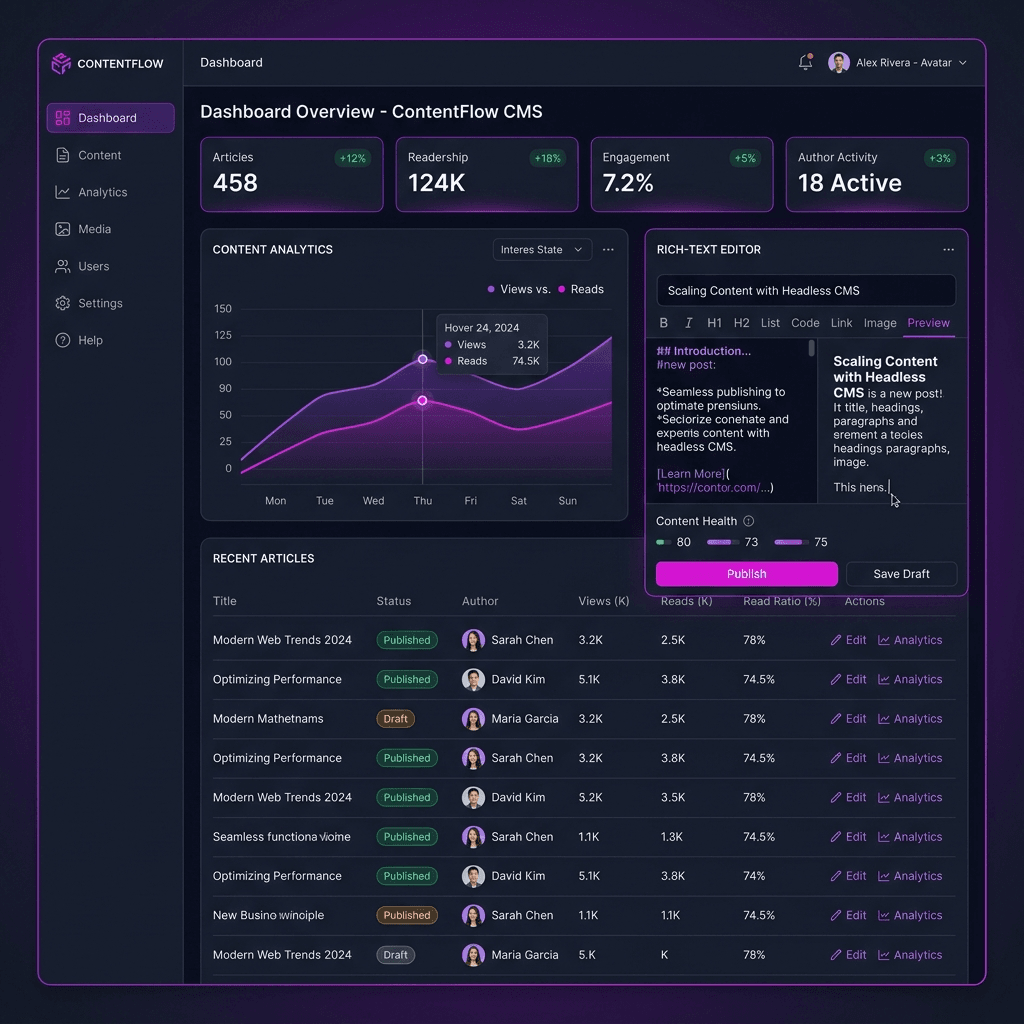Click Alex Rivera's avatar picture
This screenshot has height=1024, width=1024.
[839, 63]
